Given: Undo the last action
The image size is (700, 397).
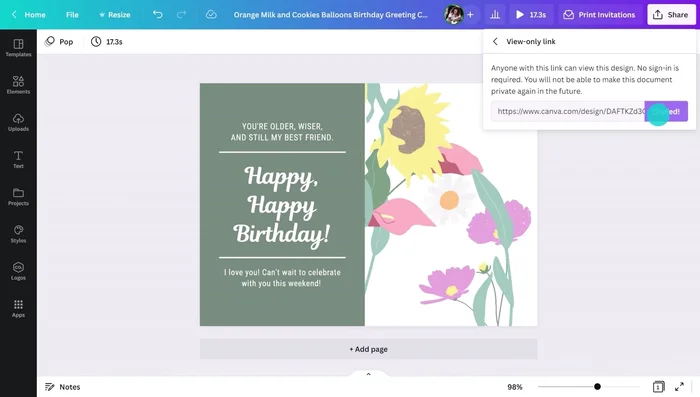Looking at the screenshot, I should coord(158,14).
